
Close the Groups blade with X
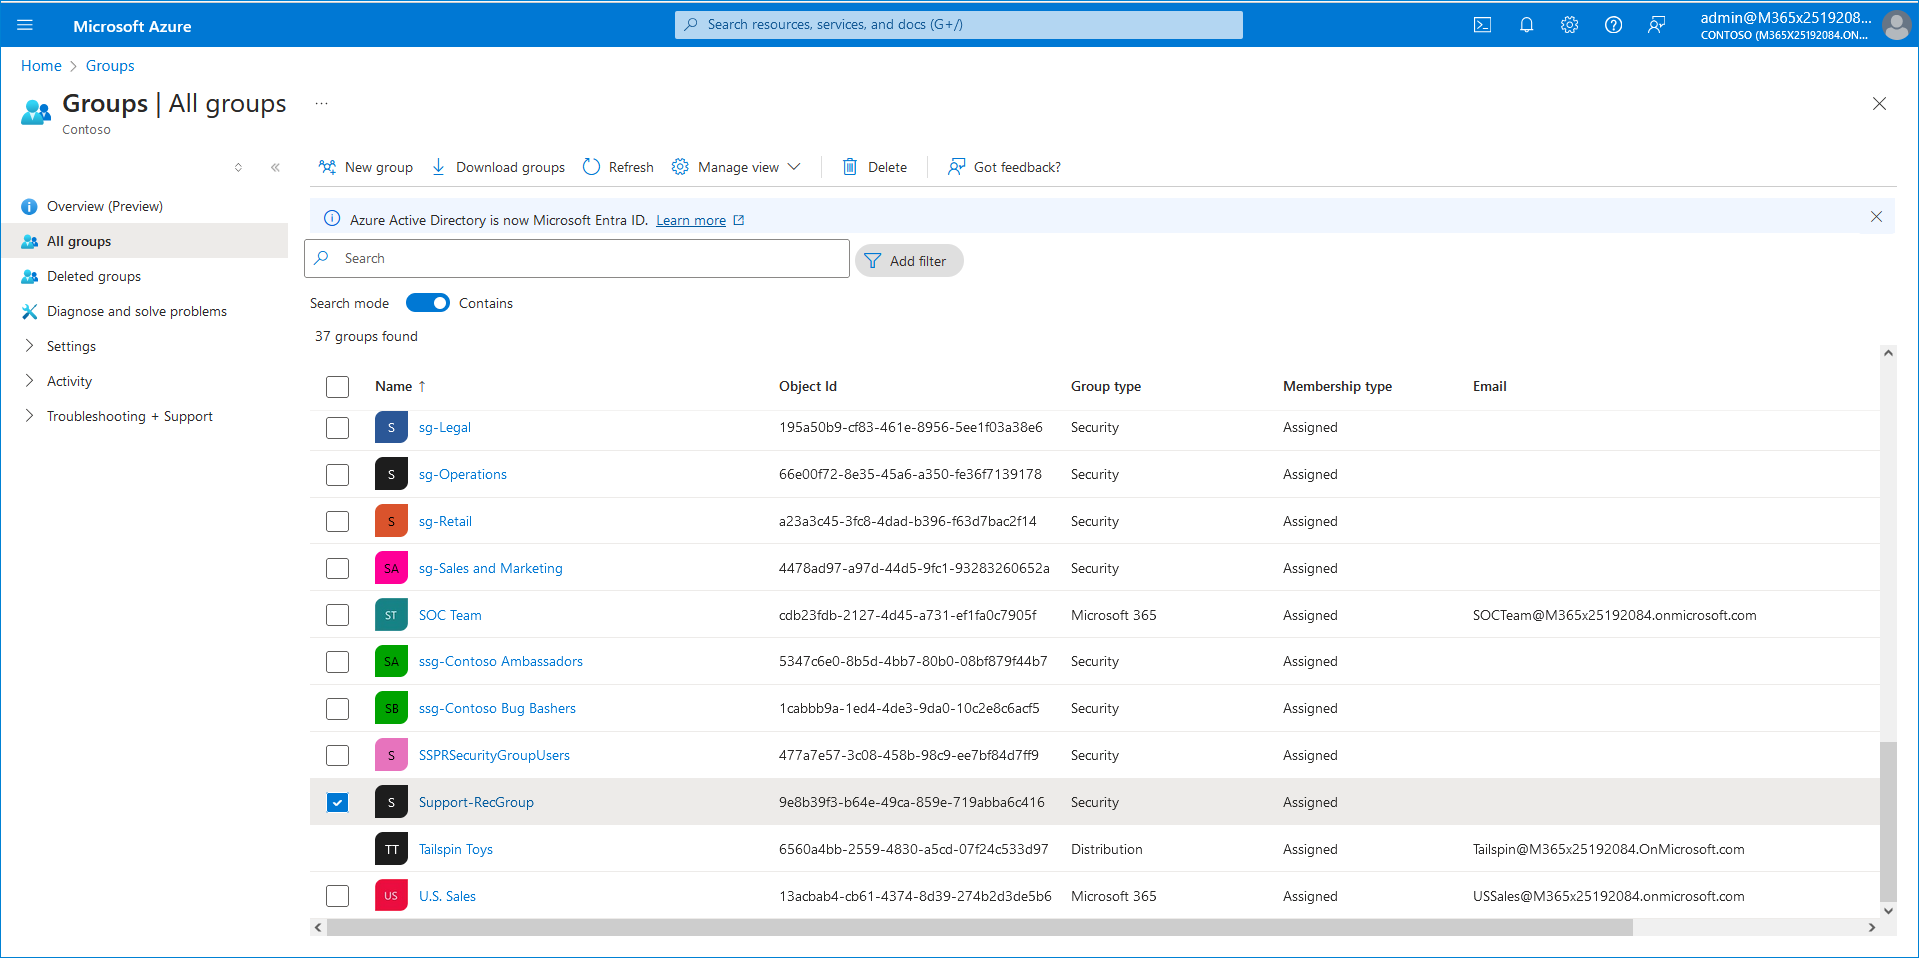click(1879, 104)
